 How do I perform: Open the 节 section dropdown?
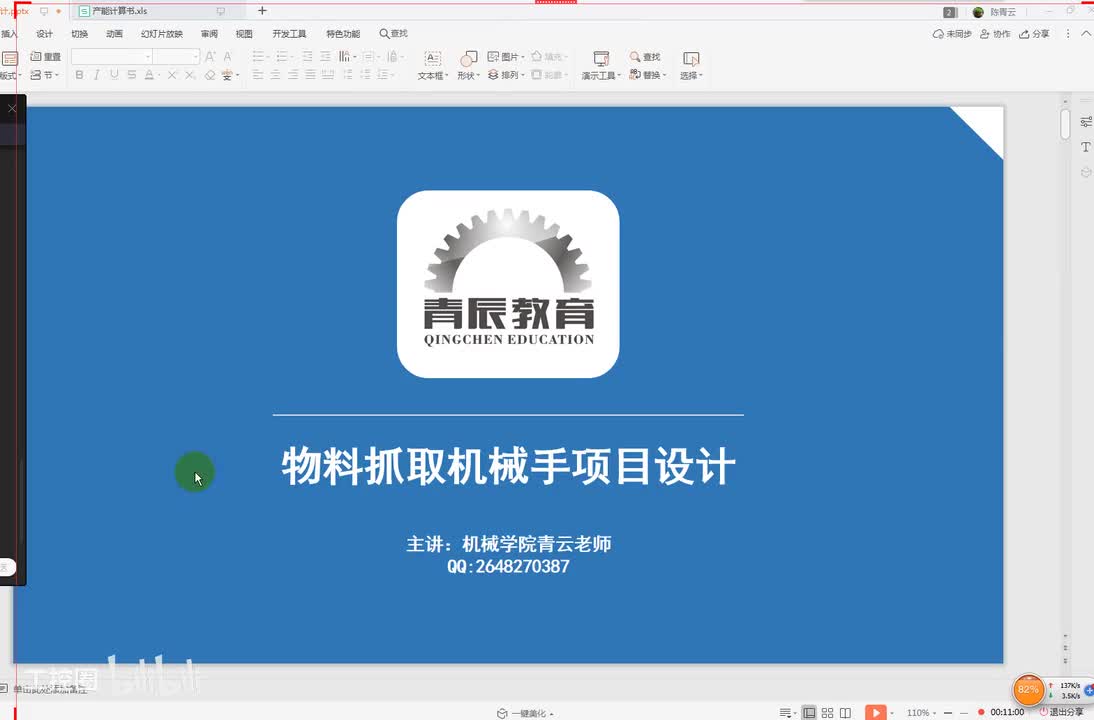(x=45, y=75)
